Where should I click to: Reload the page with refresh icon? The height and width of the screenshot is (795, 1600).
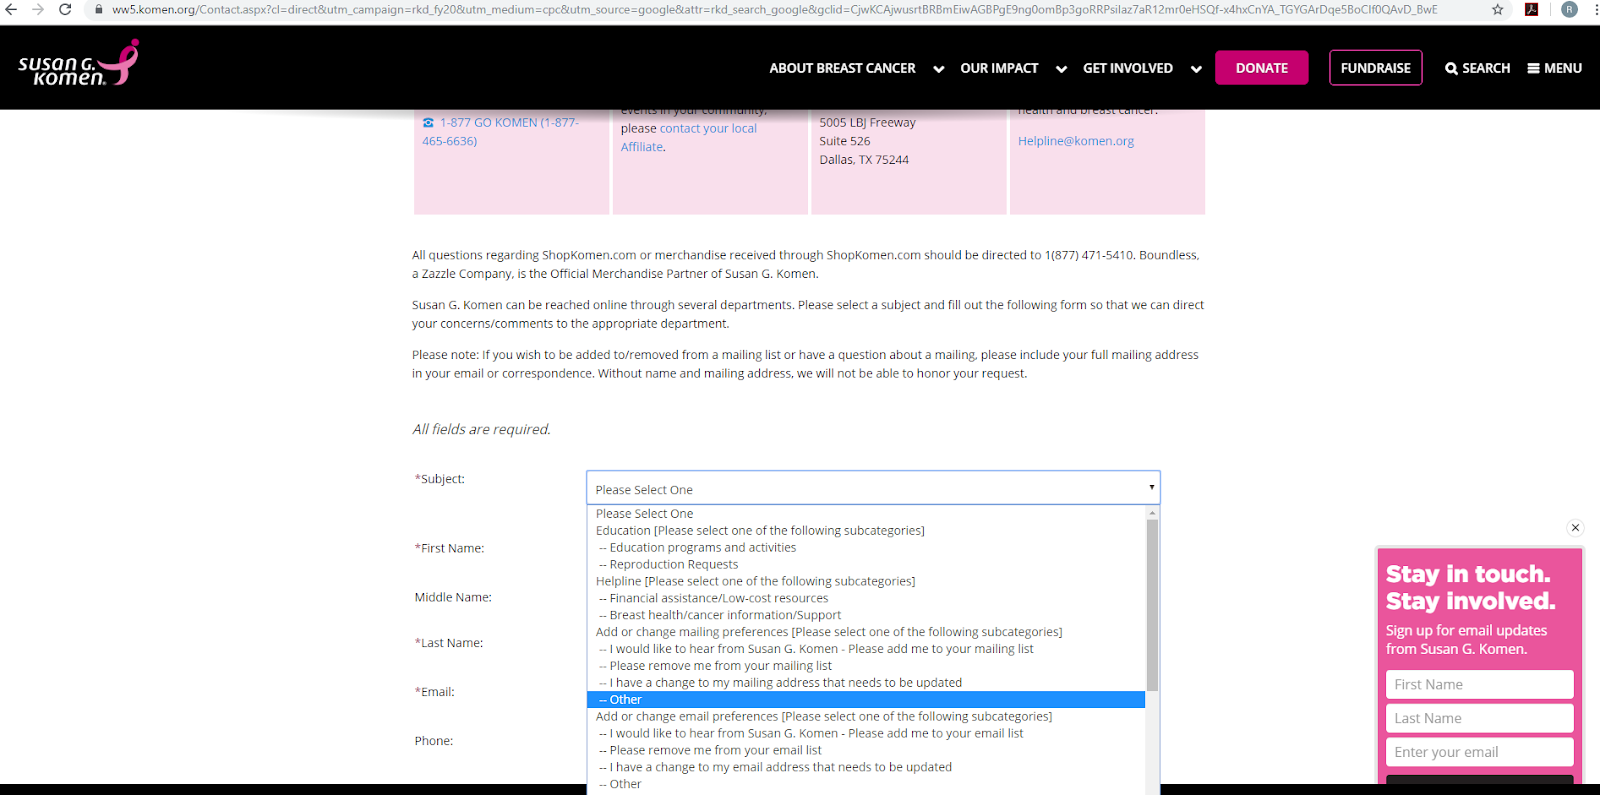(65, 9)
